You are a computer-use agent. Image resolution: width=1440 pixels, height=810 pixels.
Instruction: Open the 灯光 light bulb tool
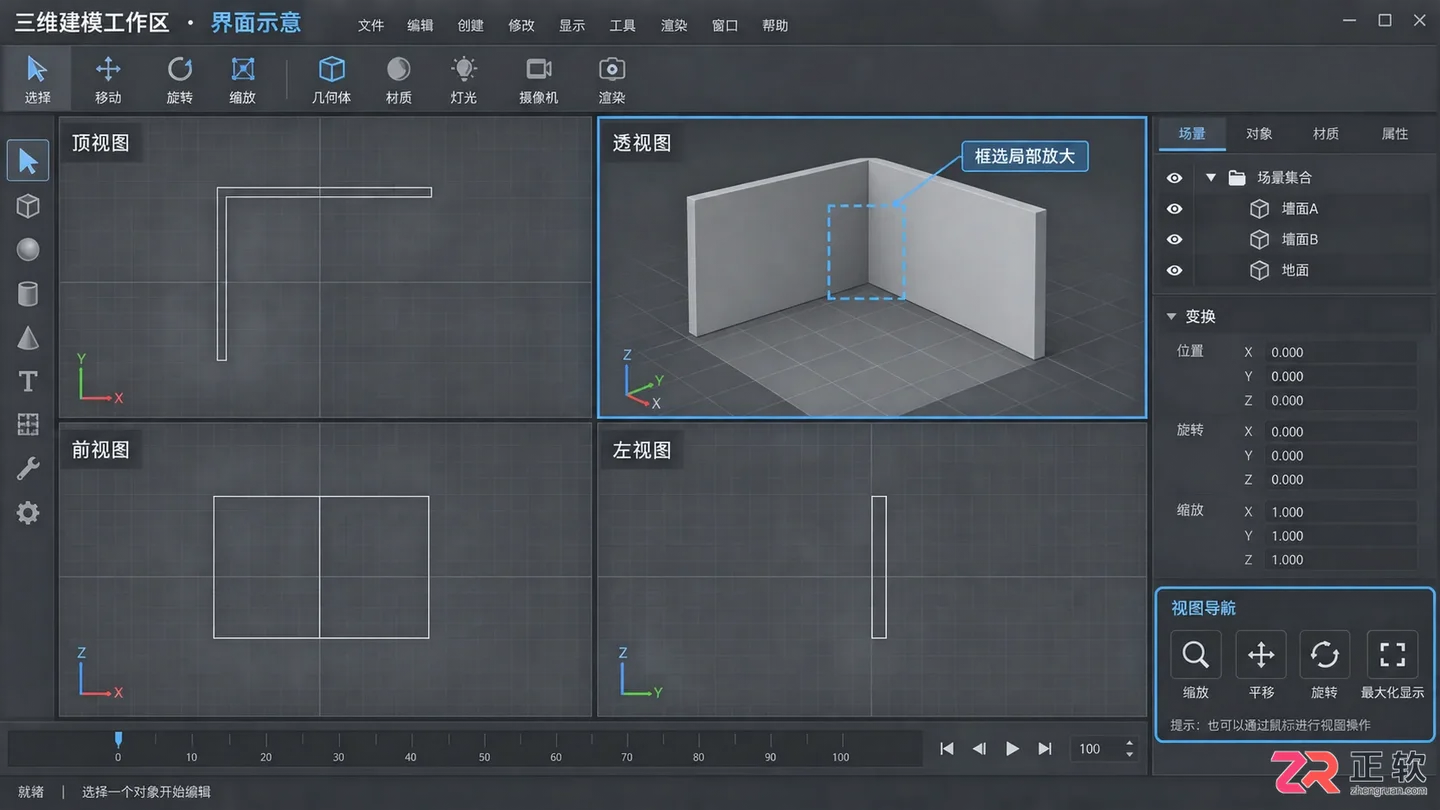[x=463, y=78]
